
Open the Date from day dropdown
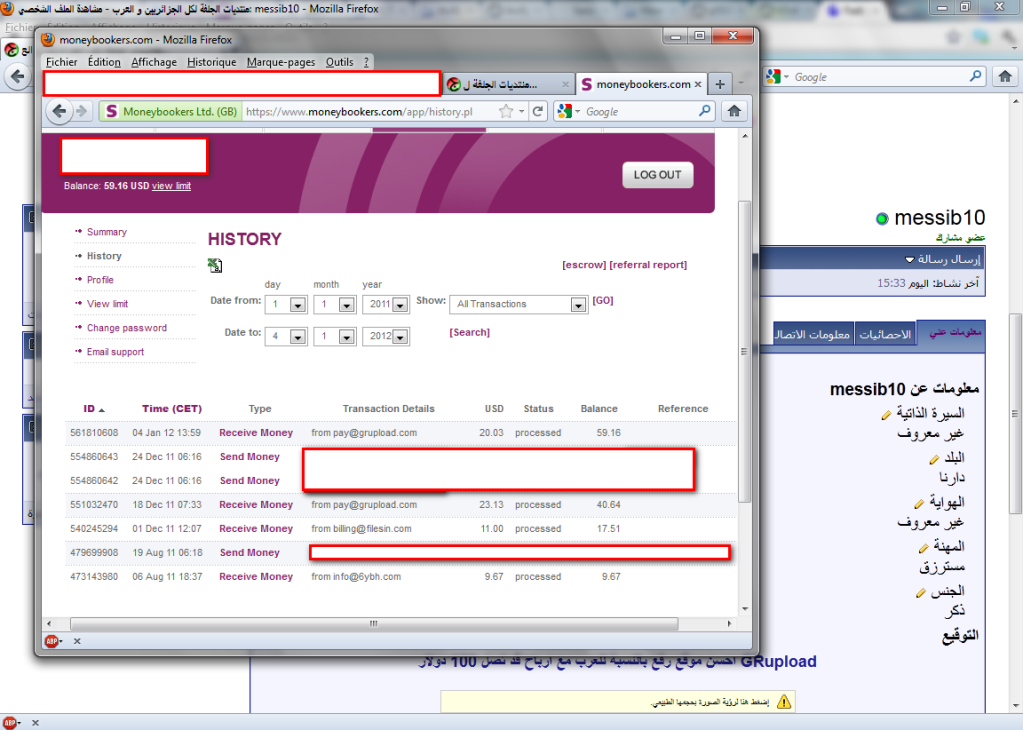tap(298, 305)
